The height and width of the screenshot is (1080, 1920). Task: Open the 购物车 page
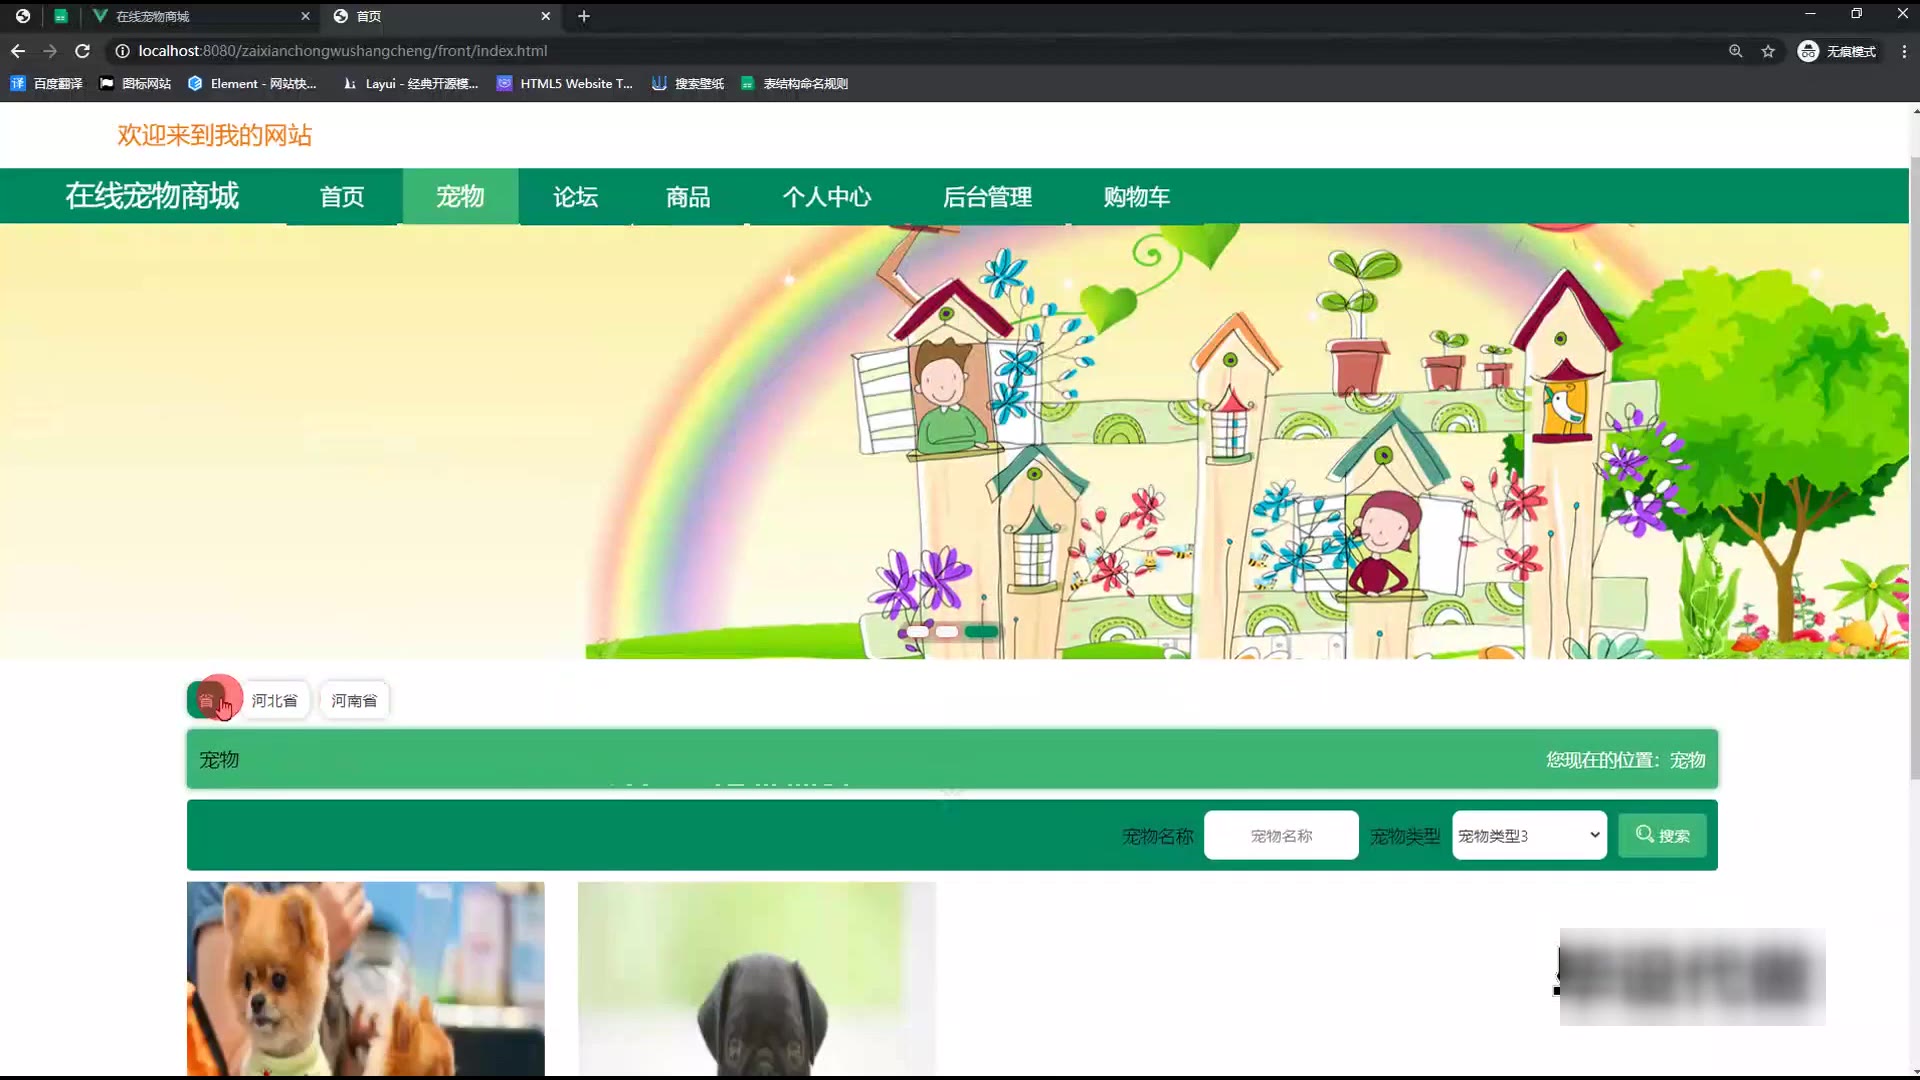tap(1136, 197)
